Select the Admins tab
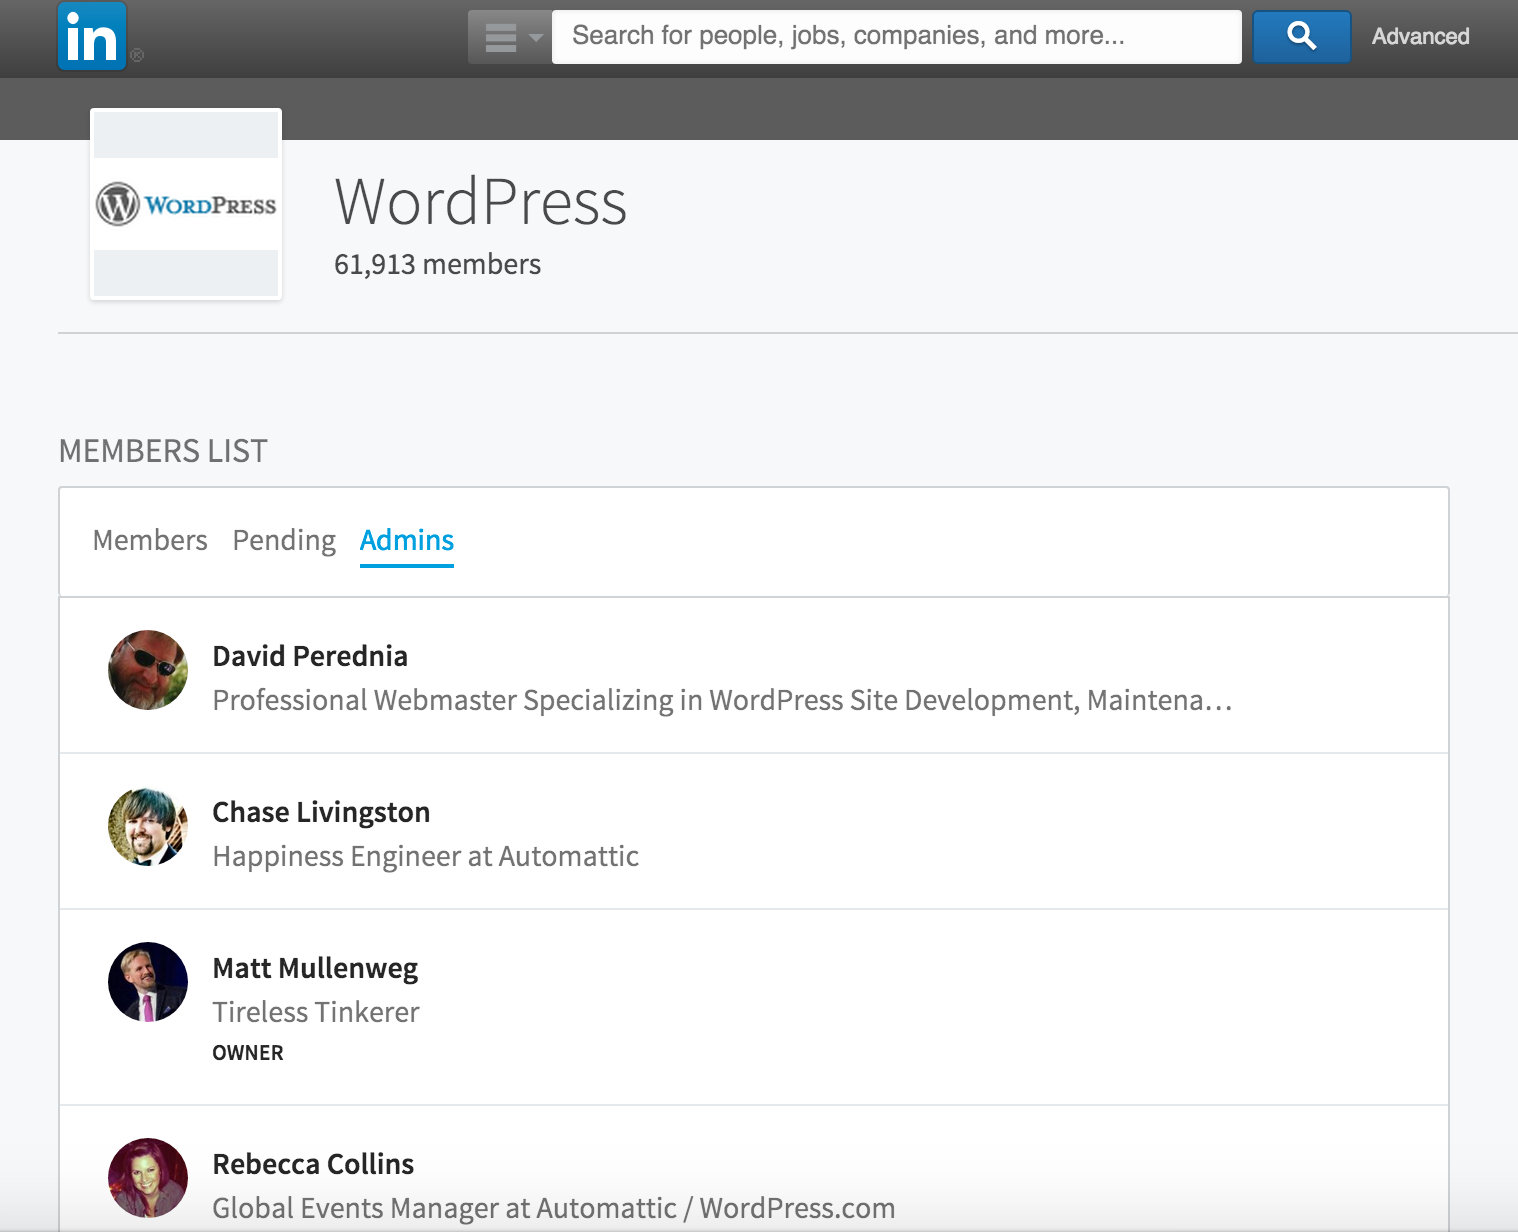Screen dimensions: 1518x1232 pyautogui.click(x=406, y=540)
